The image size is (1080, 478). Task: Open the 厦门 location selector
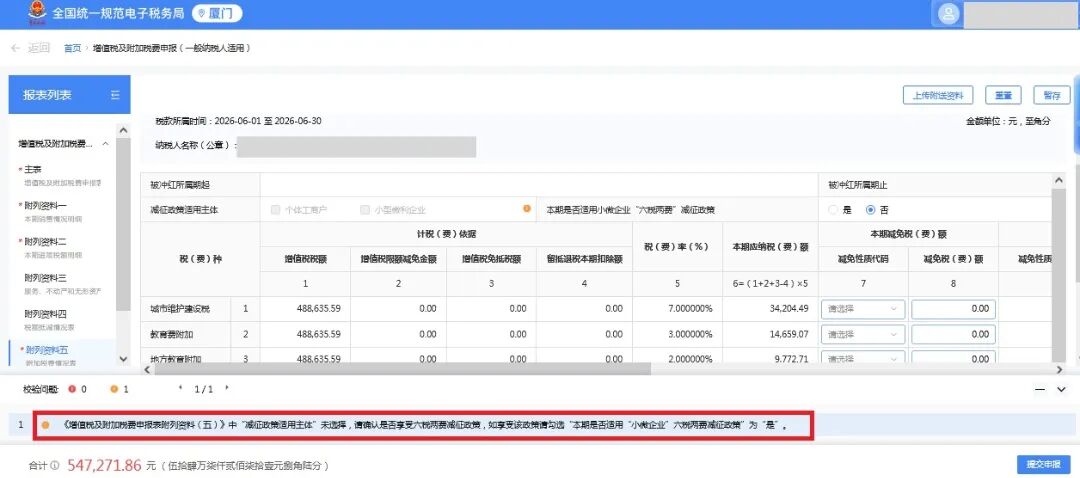[217, 13]
